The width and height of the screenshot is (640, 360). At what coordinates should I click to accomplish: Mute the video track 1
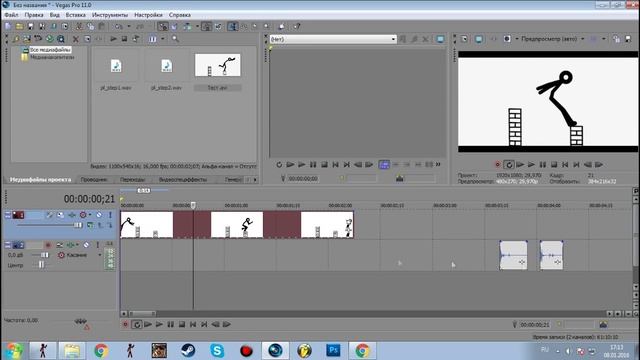click(x=99, y=215)
